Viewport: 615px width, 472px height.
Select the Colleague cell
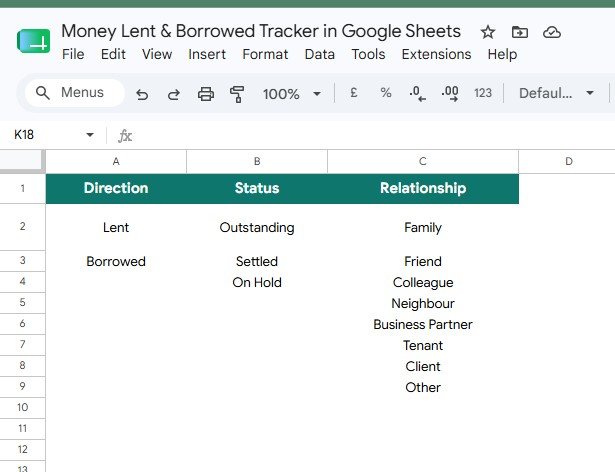[423, 282]
